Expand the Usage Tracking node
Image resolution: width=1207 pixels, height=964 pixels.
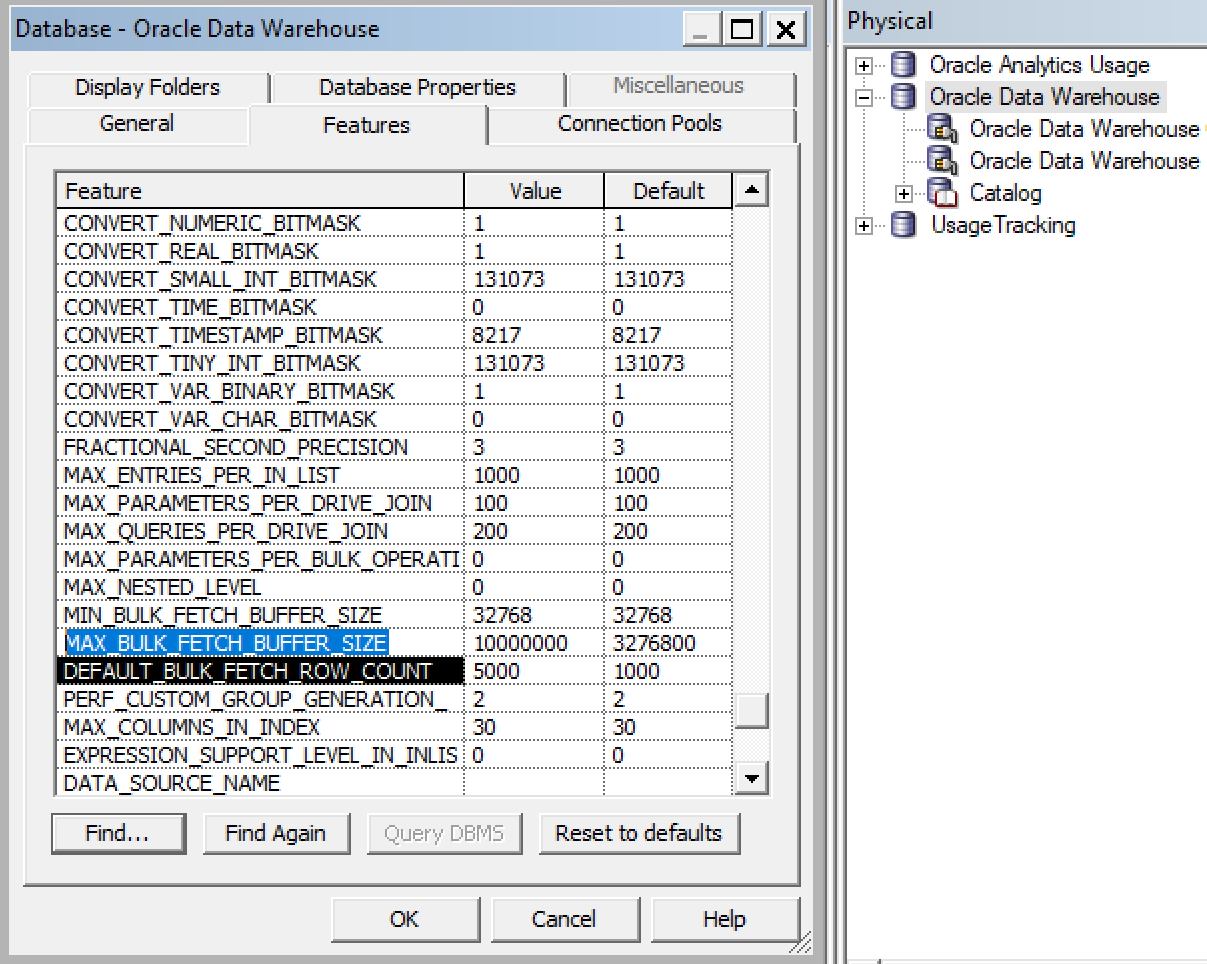coord(862,225)
